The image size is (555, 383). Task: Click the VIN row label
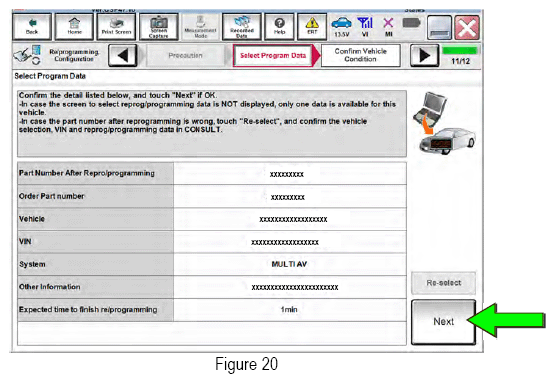25,241
